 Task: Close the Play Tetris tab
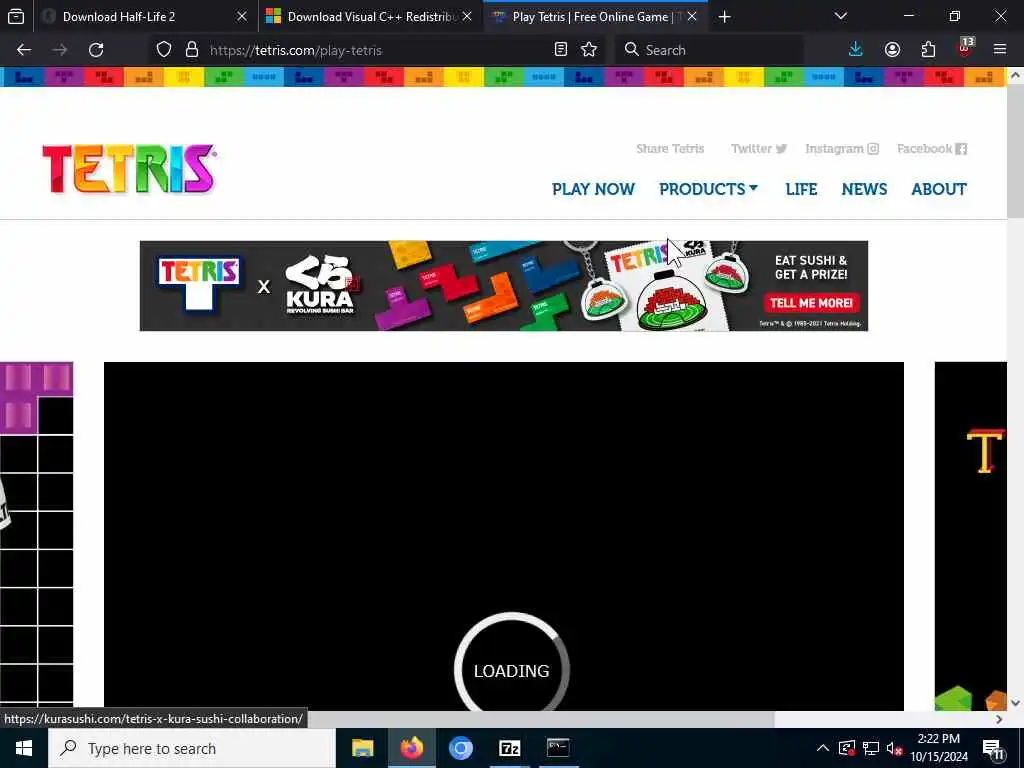pyautogui.click(x=692, y=16)
